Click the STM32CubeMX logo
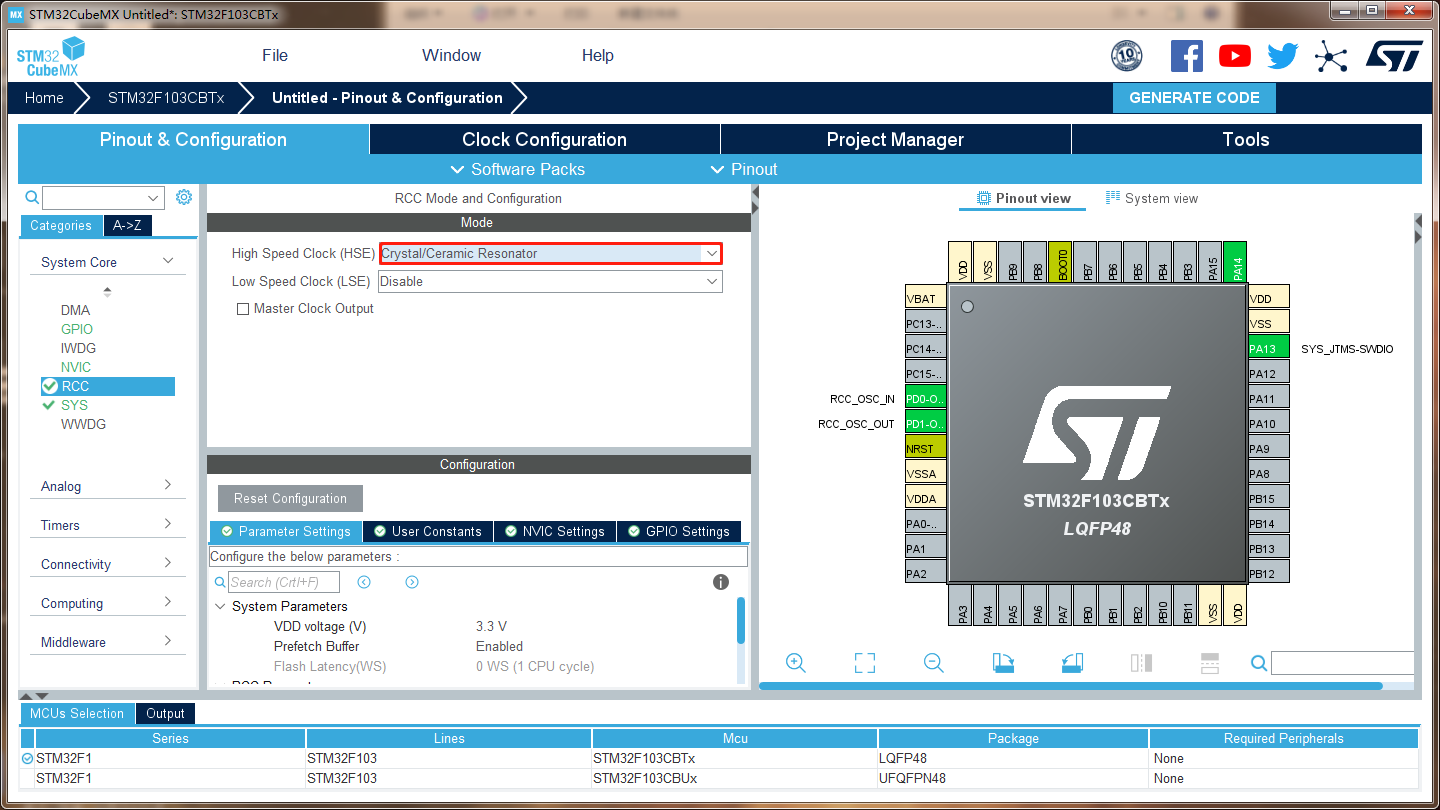The width and height of the screenshot is (1440, 810). click(x=50, y=57)
